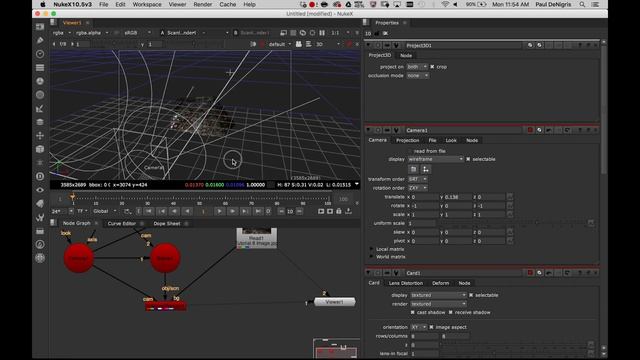Viewport: 640px width, 360px height.
Task: Click the red color swatch of Card1 panel
Action: click(x=530, y=273)
